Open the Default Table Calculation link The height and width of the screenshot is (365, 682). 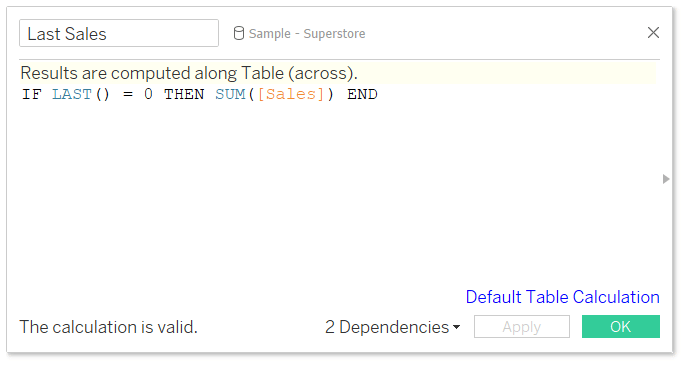coord(562,297)
